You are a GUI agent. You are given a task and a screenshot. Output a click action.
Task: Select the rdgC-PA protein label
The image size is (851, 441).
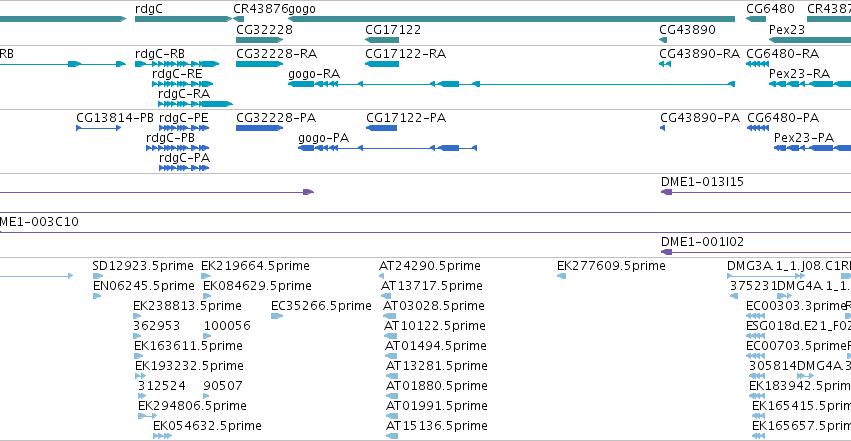(x=185, y=158)
